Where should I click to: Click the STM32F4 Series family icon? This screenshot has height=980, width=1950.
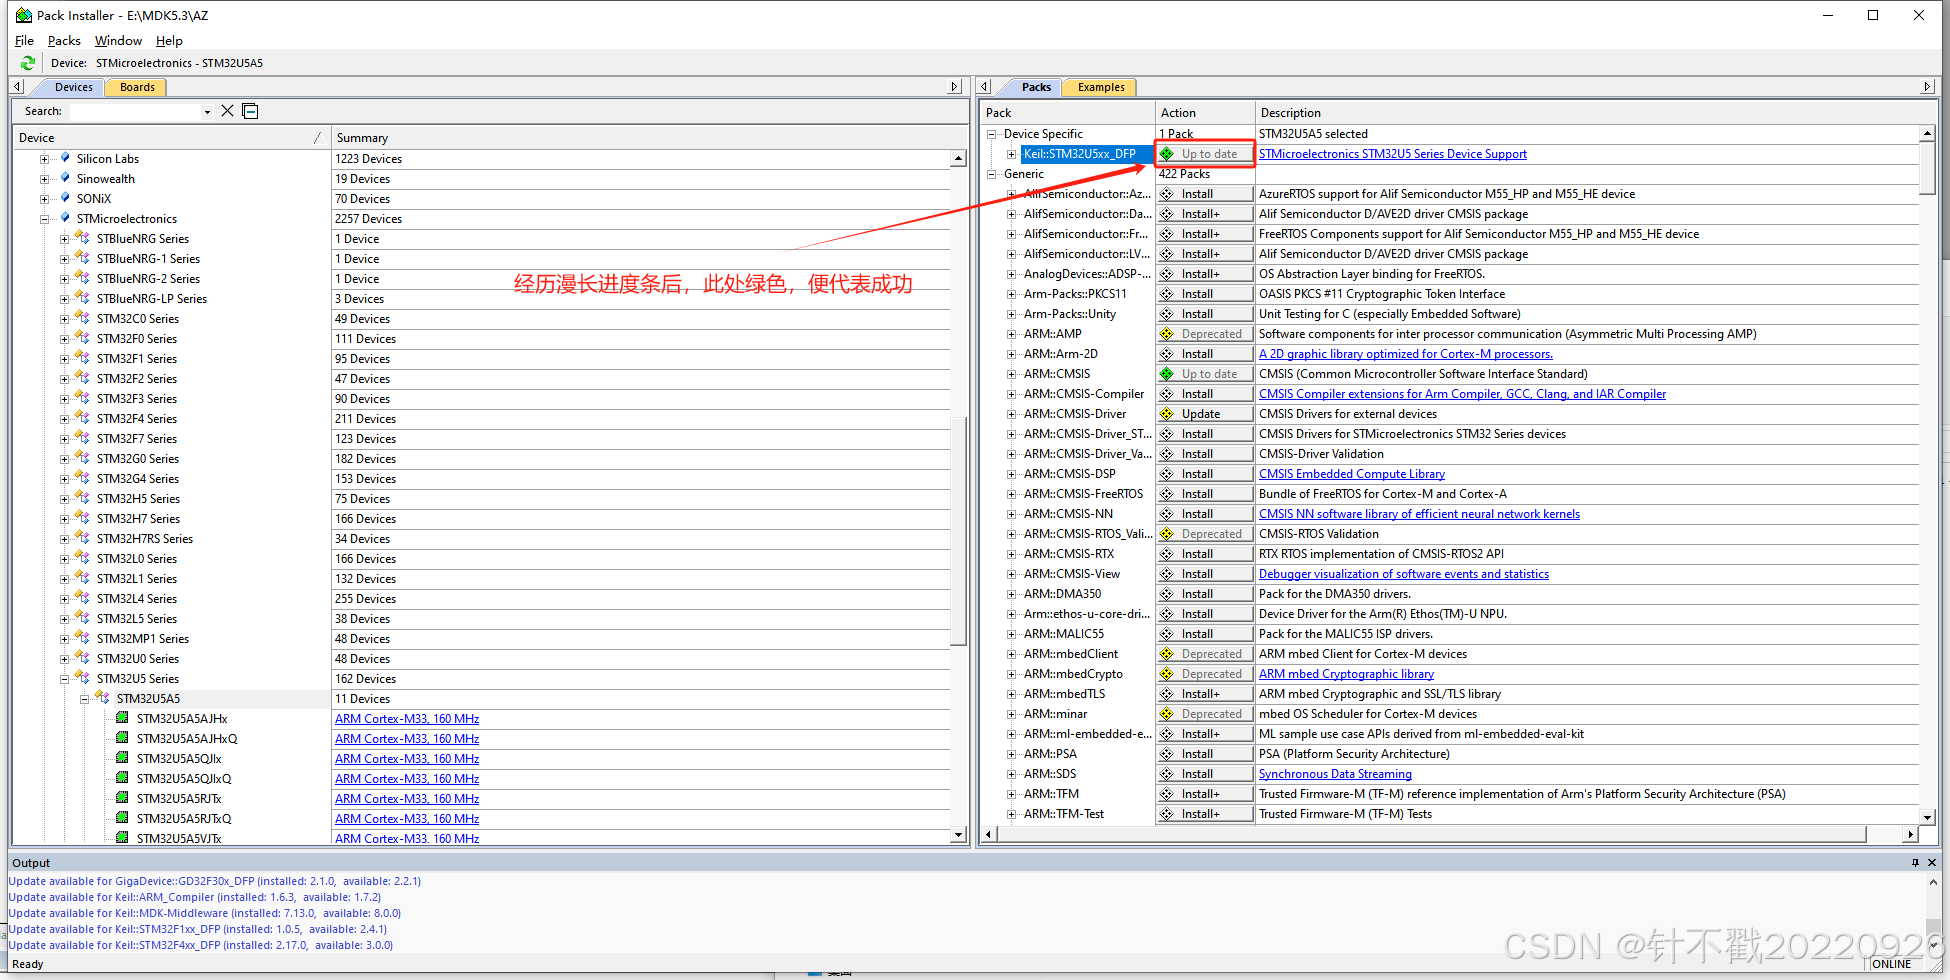84,418
